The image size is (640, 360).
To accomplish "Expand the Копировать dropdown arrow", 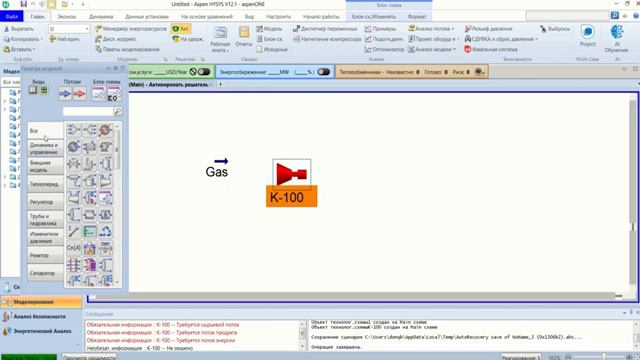I will click(42, 39).
